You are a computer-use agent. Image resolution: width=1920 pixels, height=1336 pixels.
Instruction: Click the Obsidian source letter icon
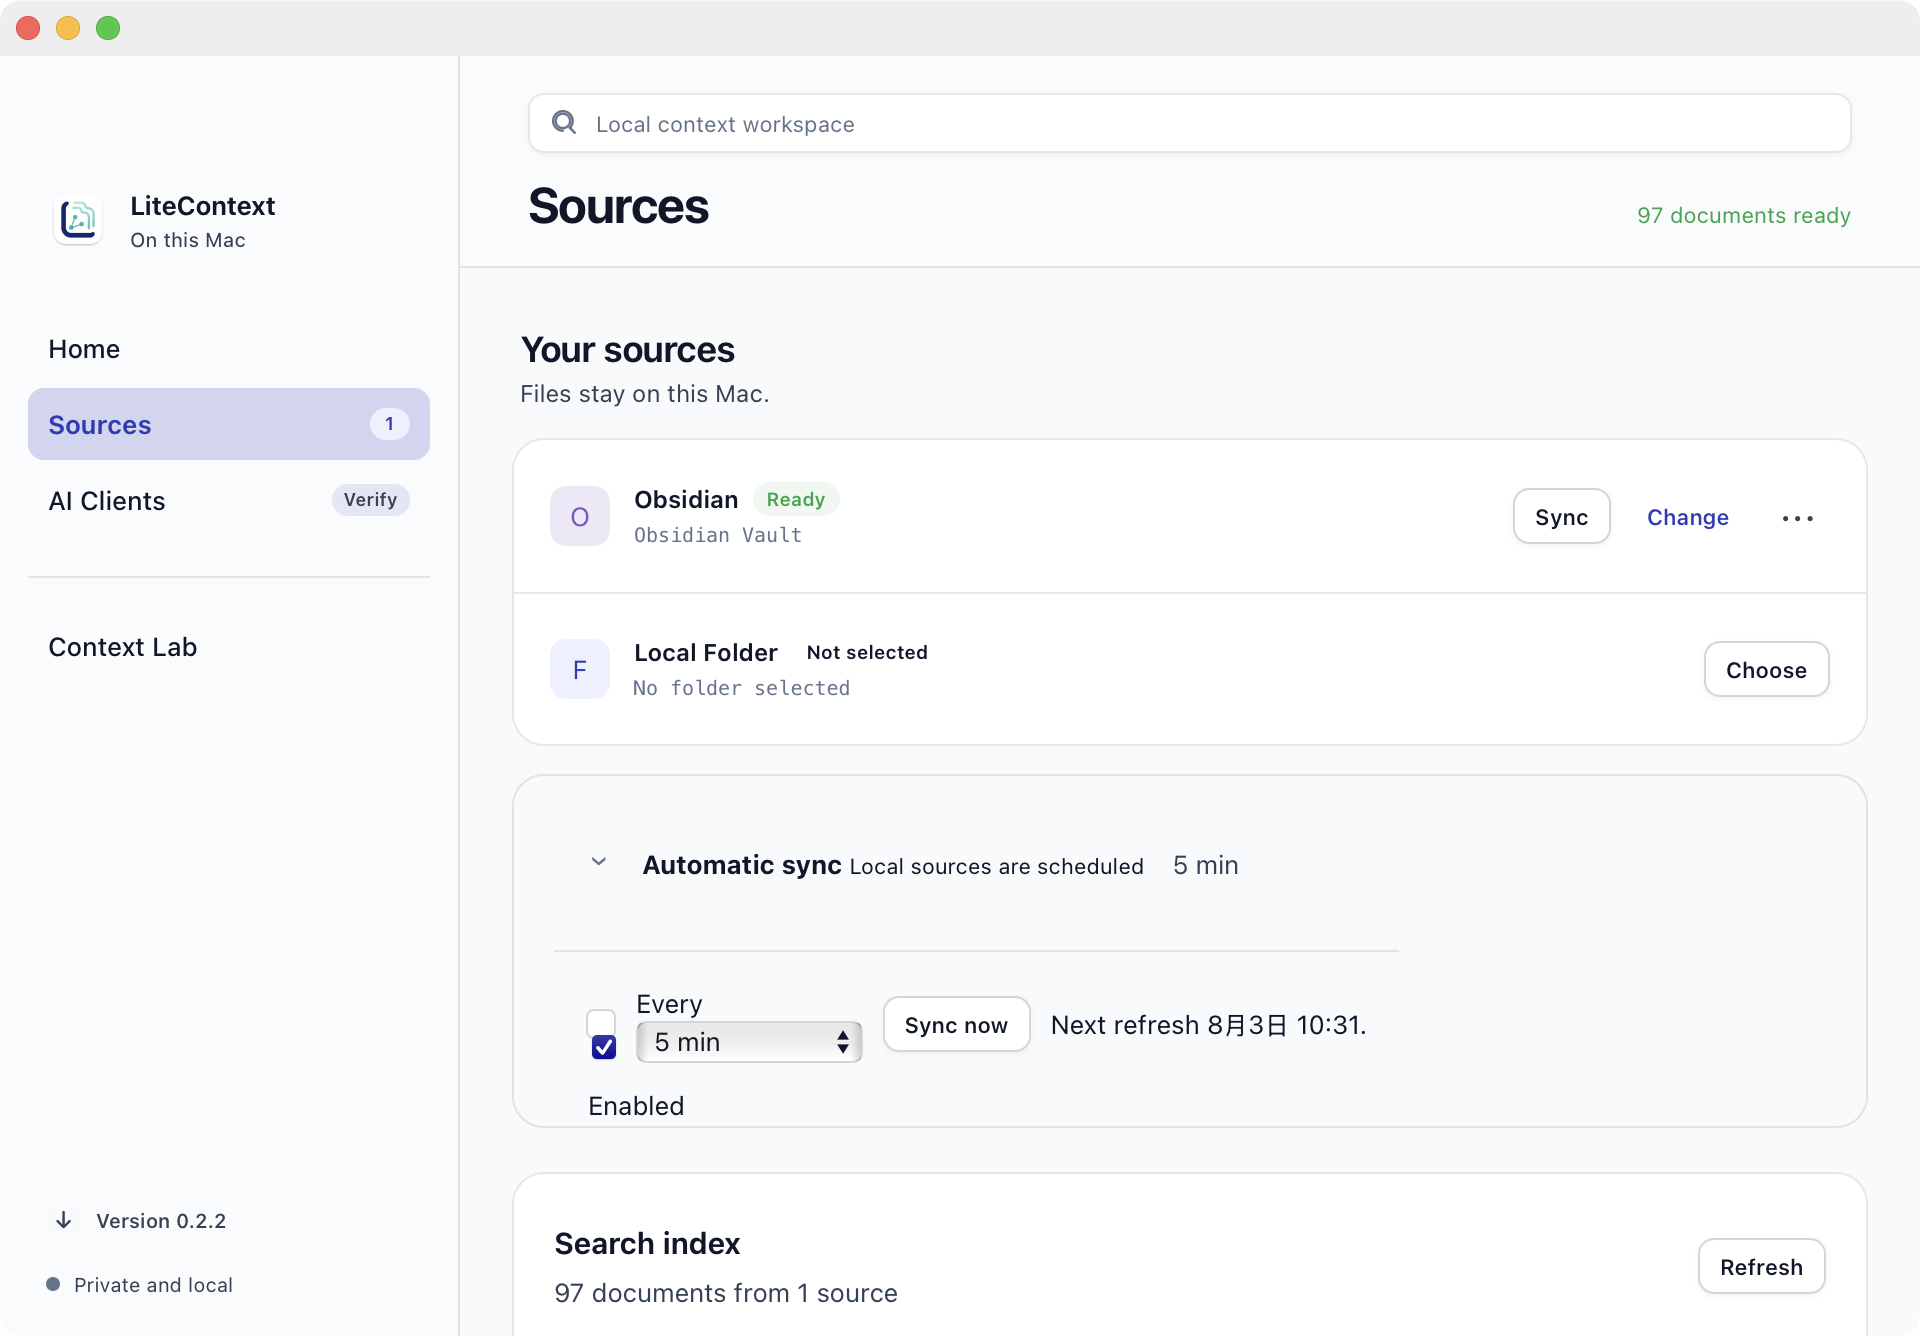click(x=580, y=516)
